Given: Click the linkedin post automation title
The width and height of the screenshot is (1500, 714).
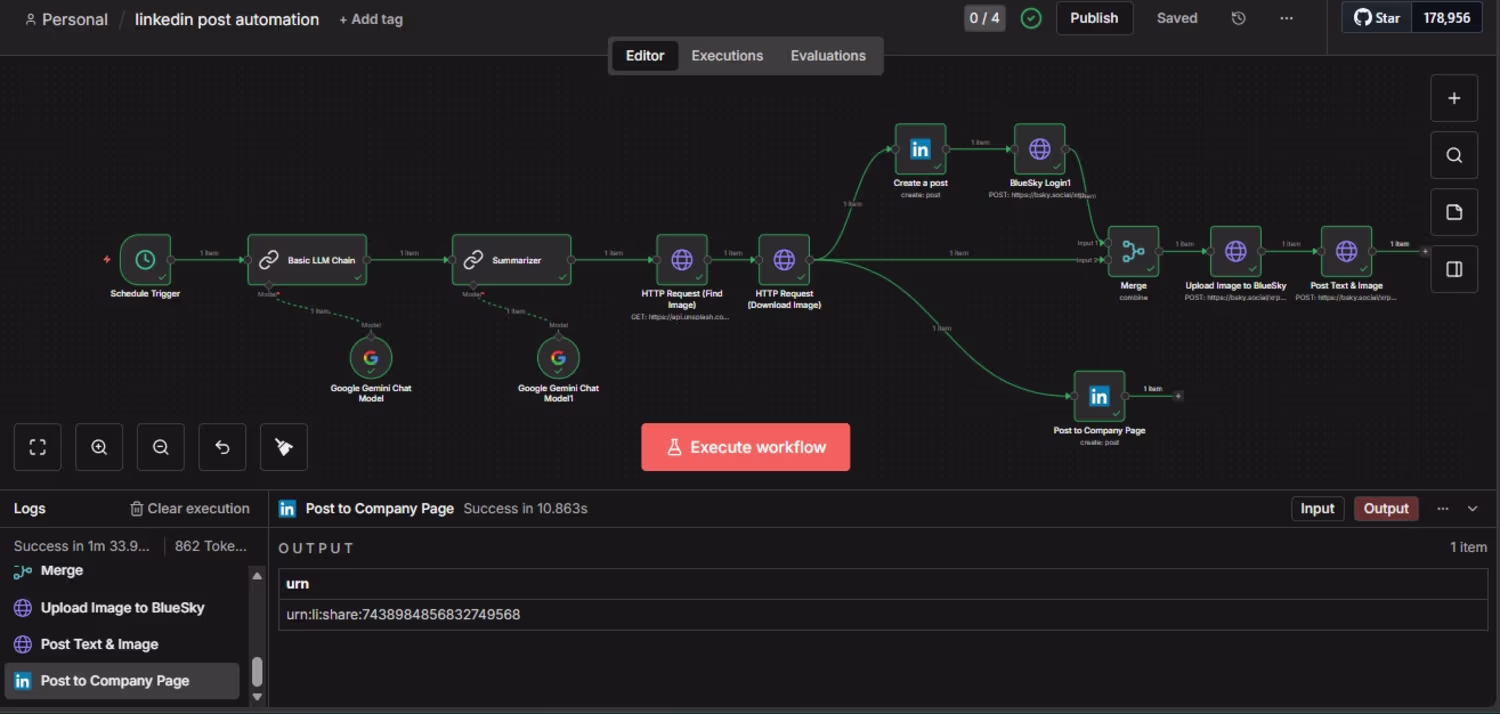Looking at the screenshot, I should pyautogui.click(x=227, y=19).
